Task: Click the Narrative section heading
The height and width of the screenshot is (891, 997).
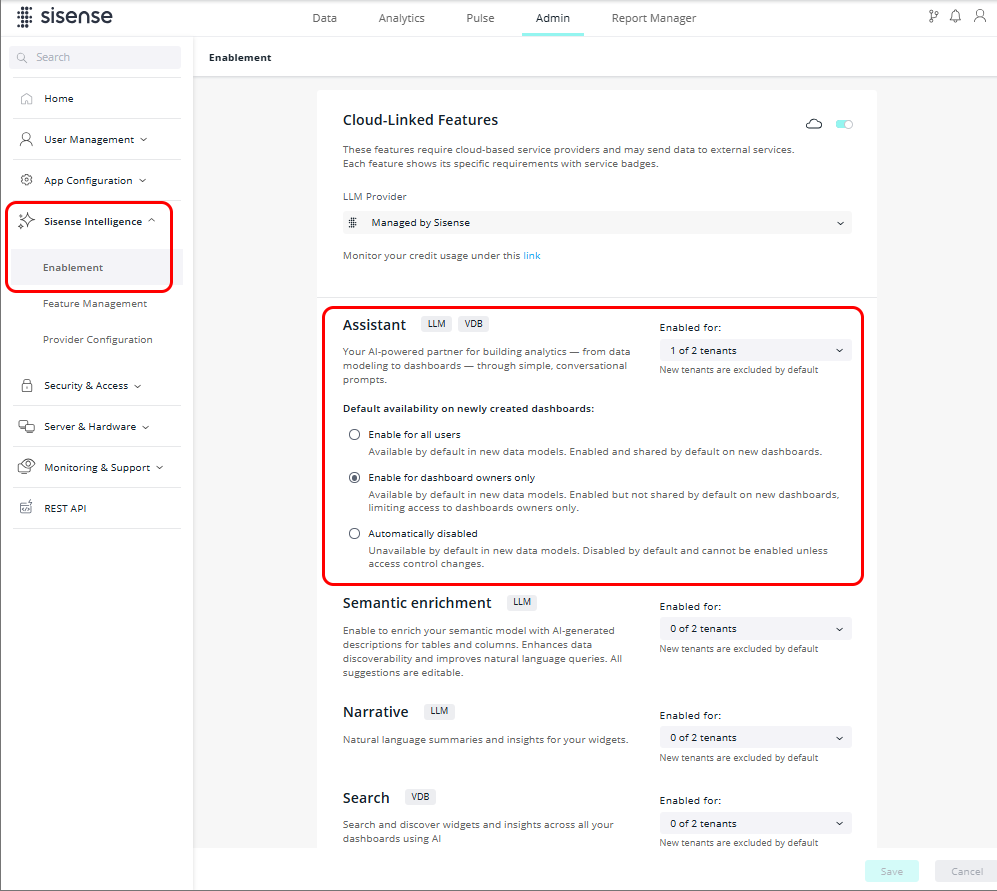Action: point(375,712)
